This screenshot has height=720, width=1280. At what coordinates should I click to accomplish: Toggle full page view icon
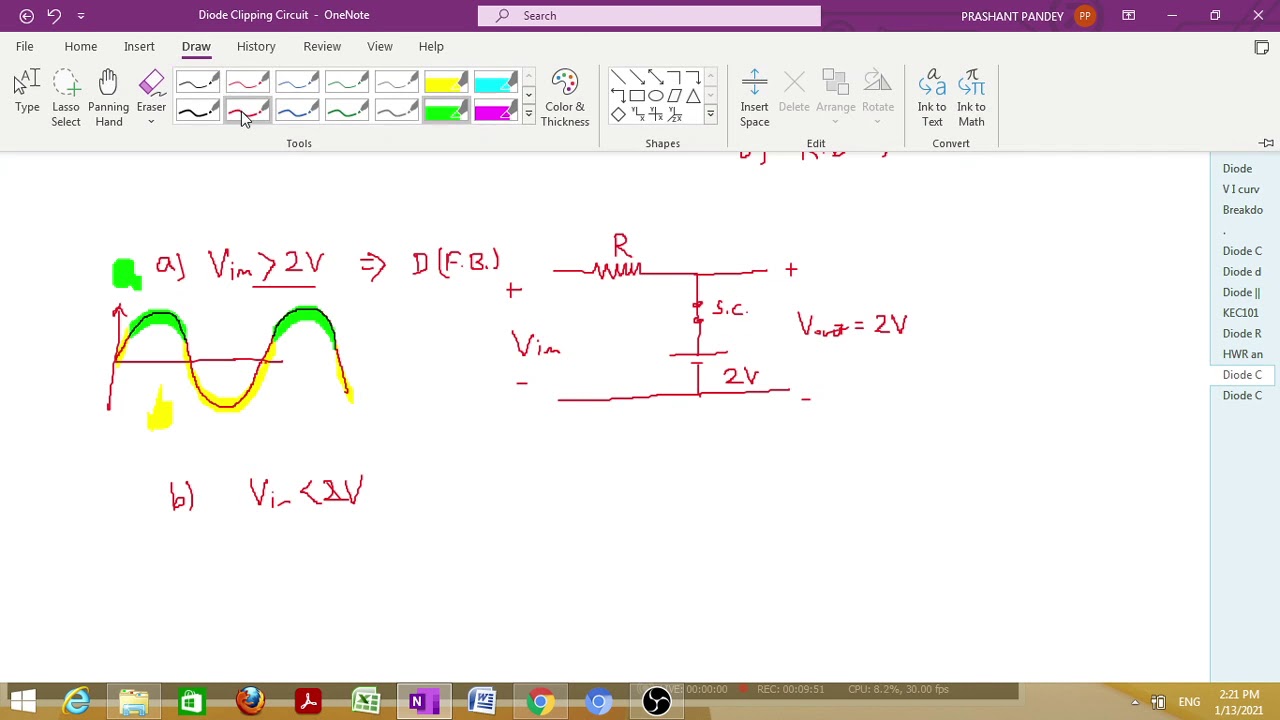1262,47
